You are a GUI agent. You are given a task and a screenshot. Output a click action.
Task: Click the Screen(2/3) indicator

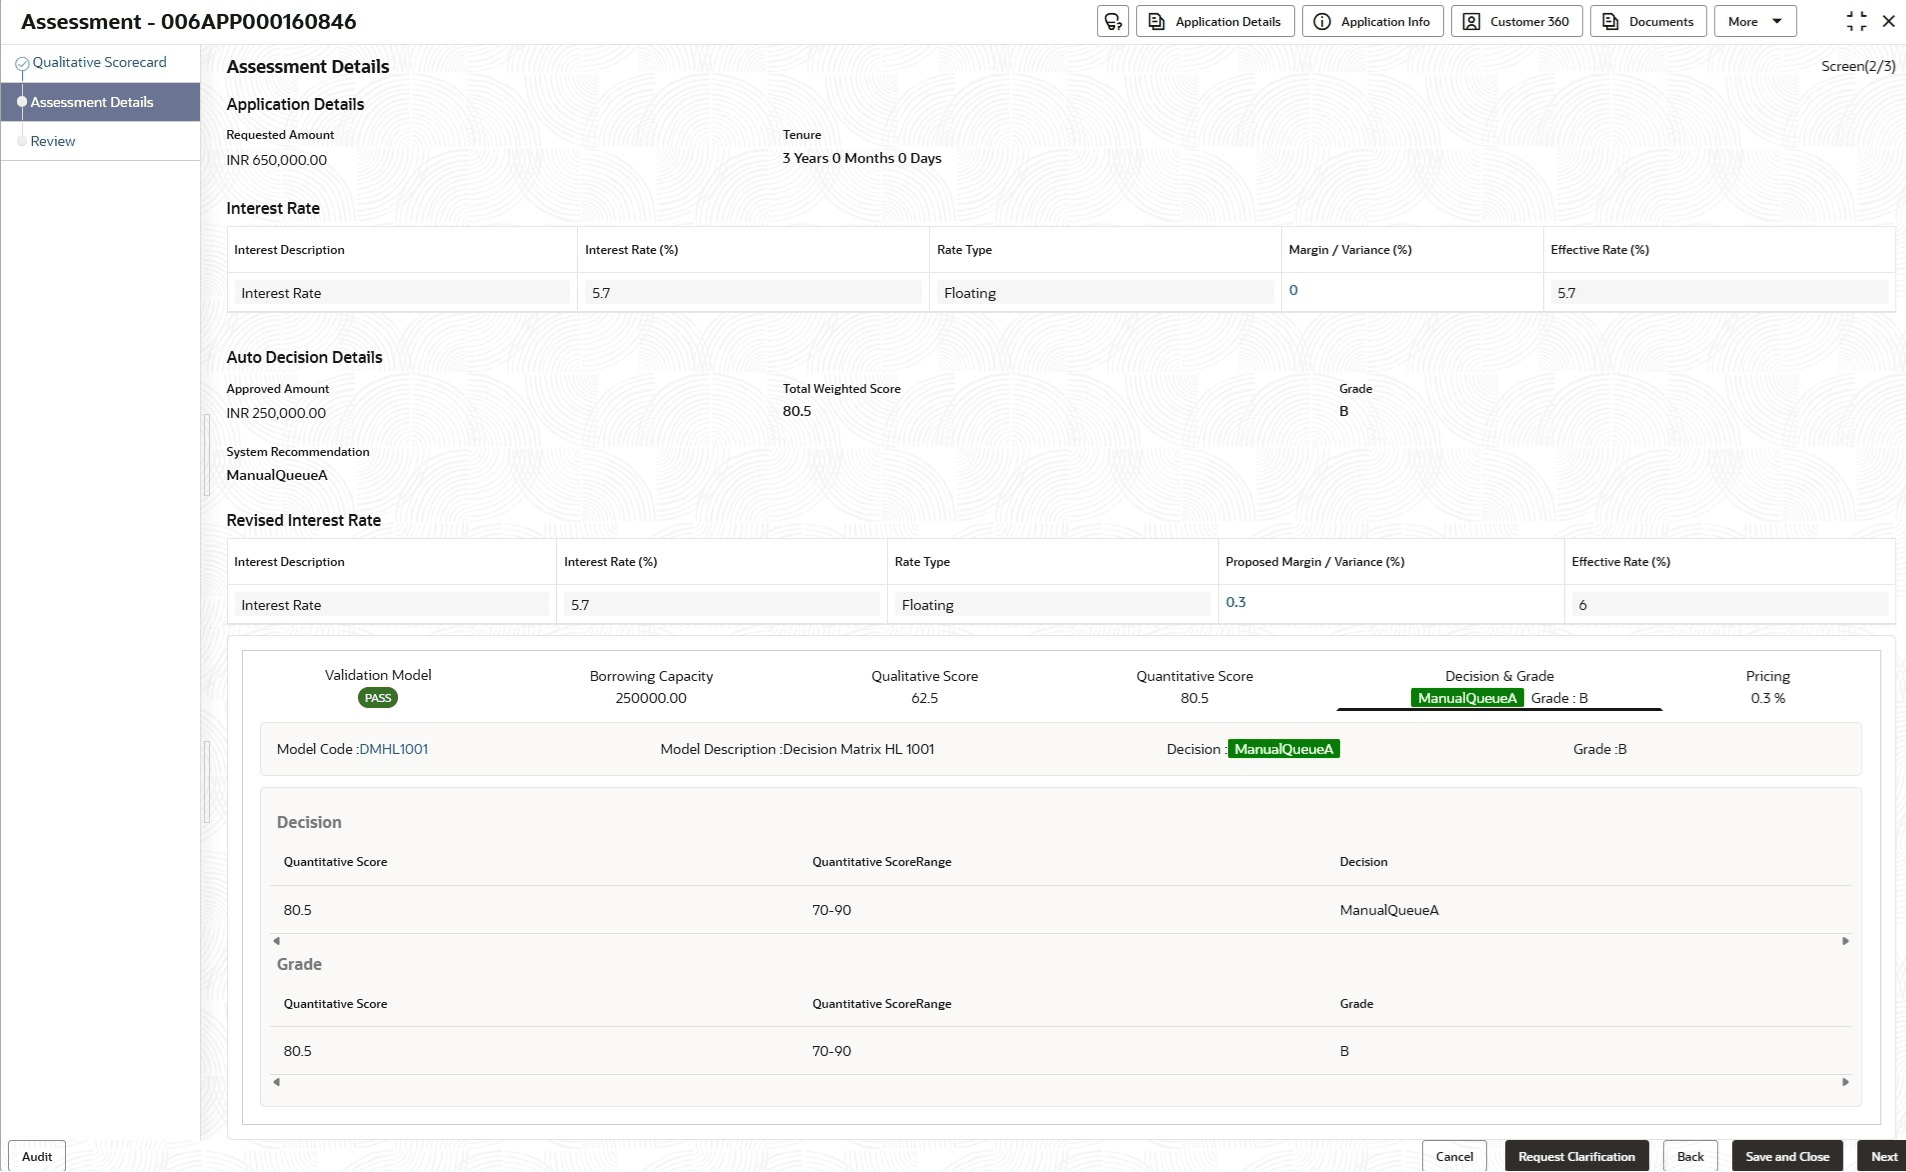coord(1858,66)
